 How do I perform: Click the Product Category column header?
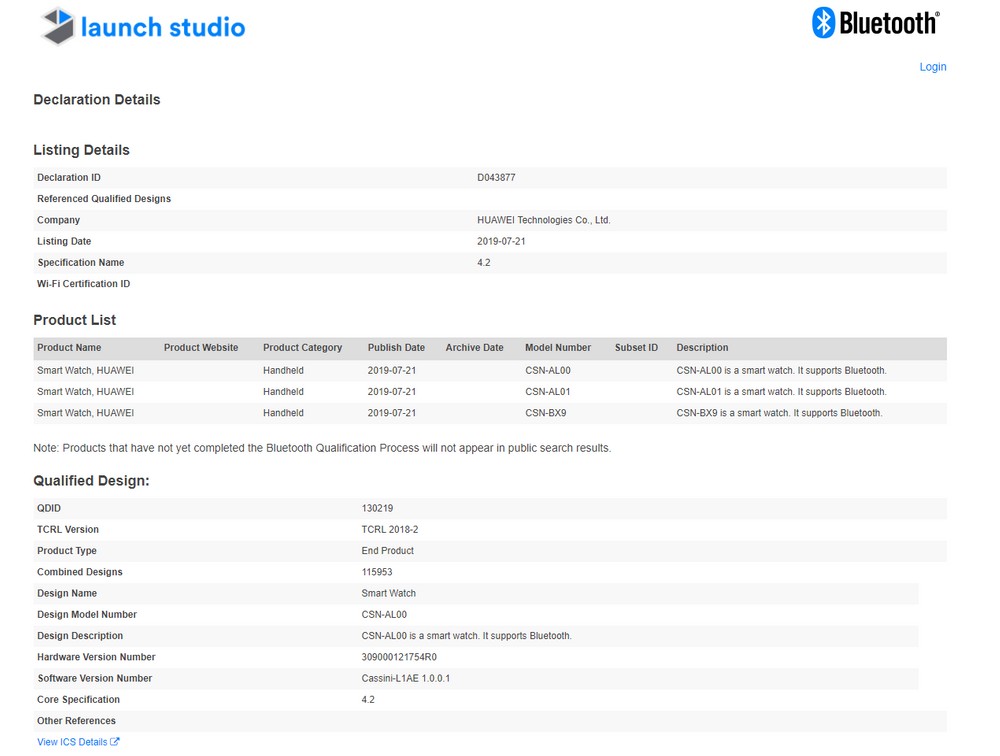click(302, 348)
